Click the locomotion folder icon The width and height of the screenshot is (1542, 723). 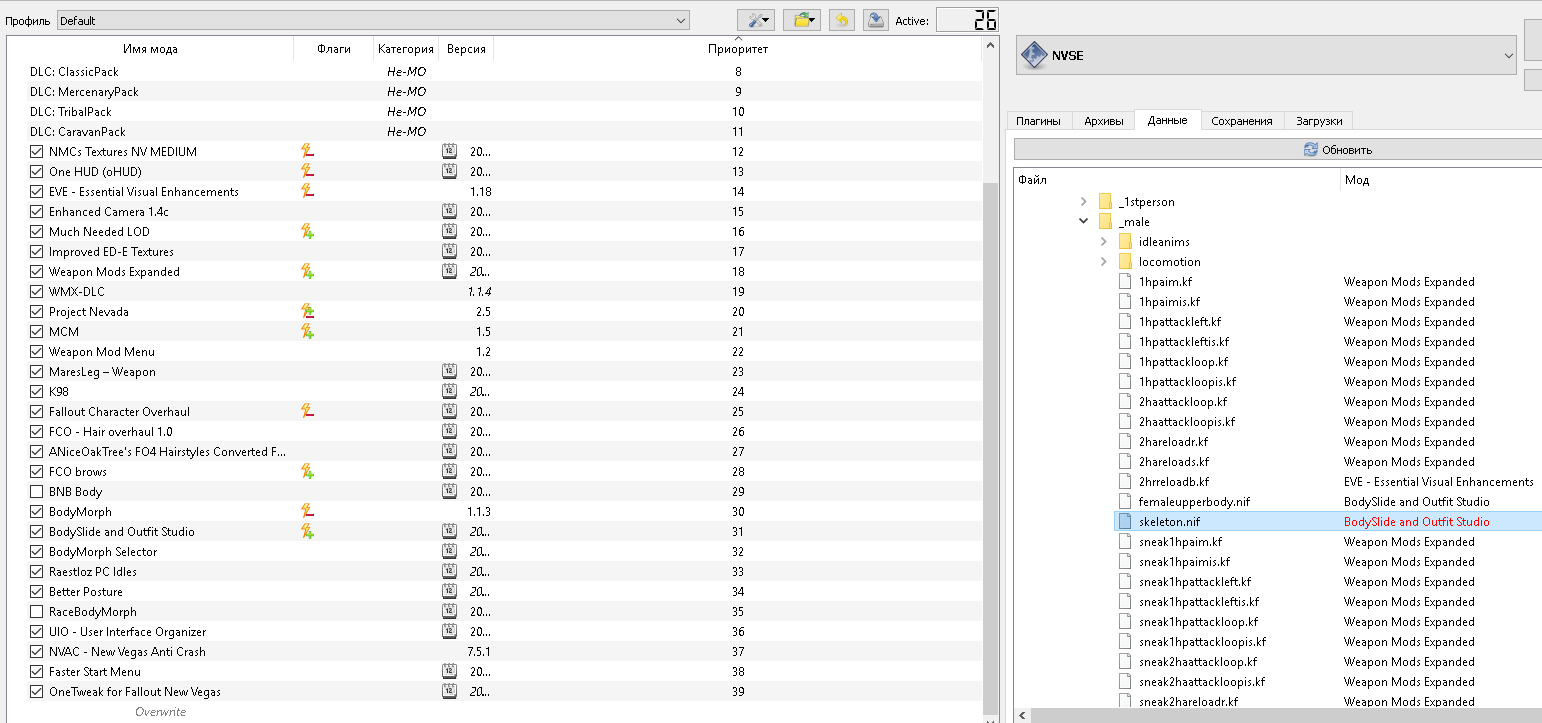point(1125,262)
